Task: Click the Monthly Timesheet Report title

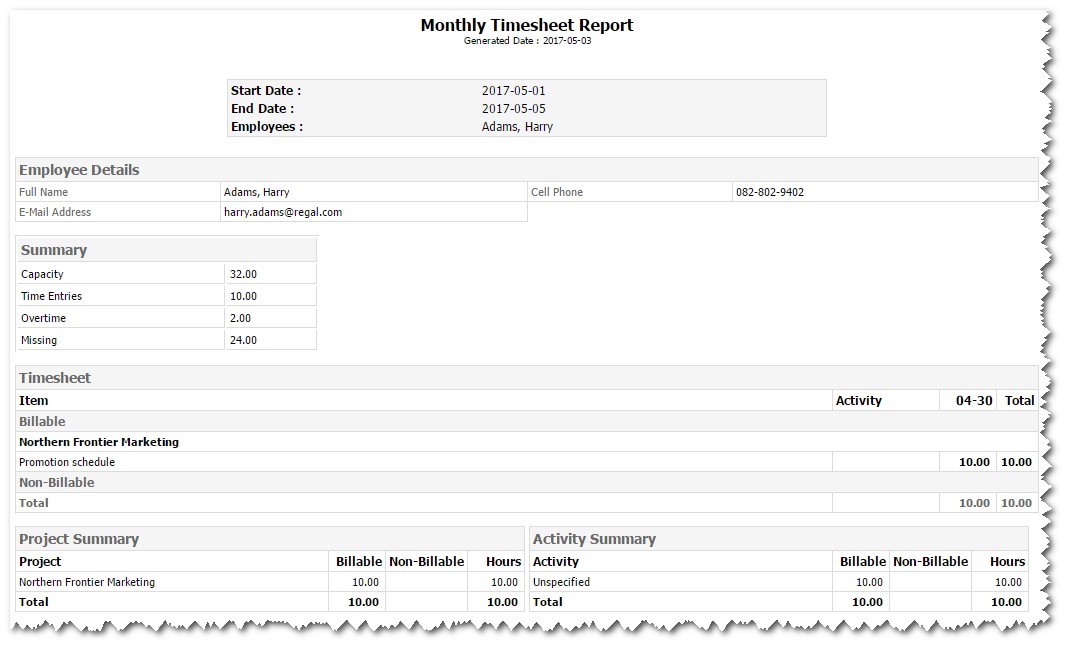Action: (526, 25)
